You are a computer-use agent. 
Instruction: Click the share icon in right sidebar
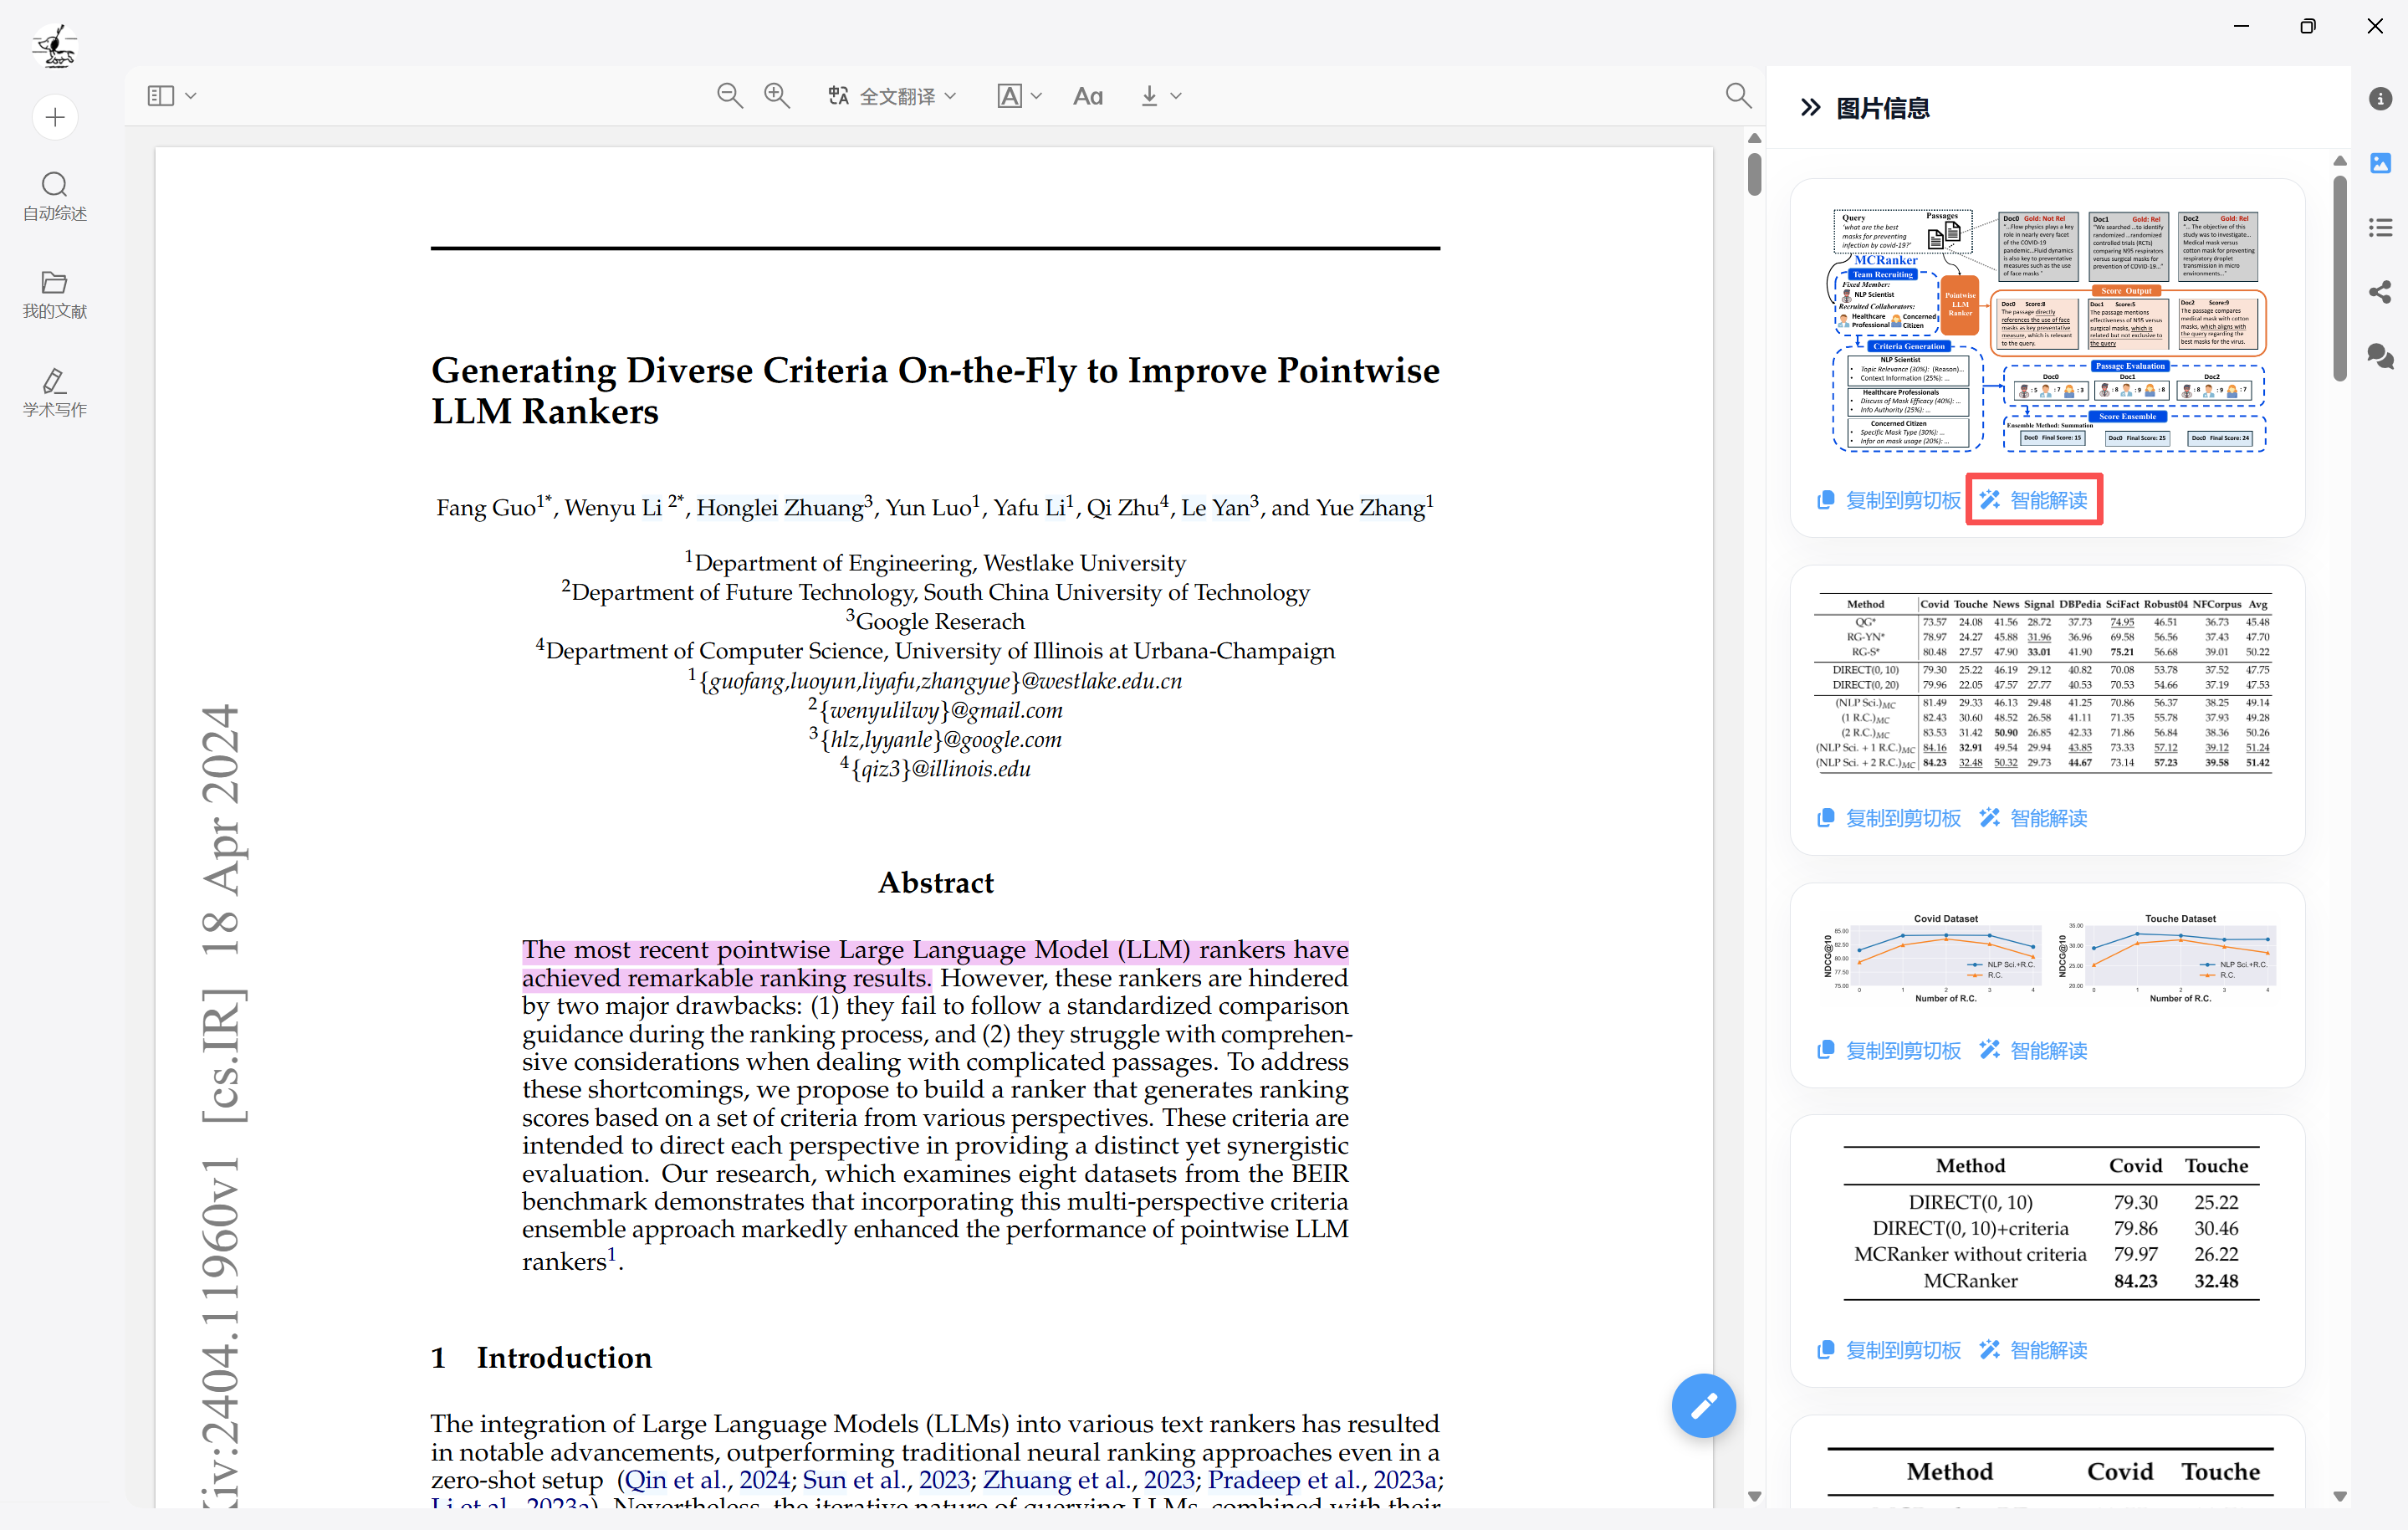click(2380, 292)
